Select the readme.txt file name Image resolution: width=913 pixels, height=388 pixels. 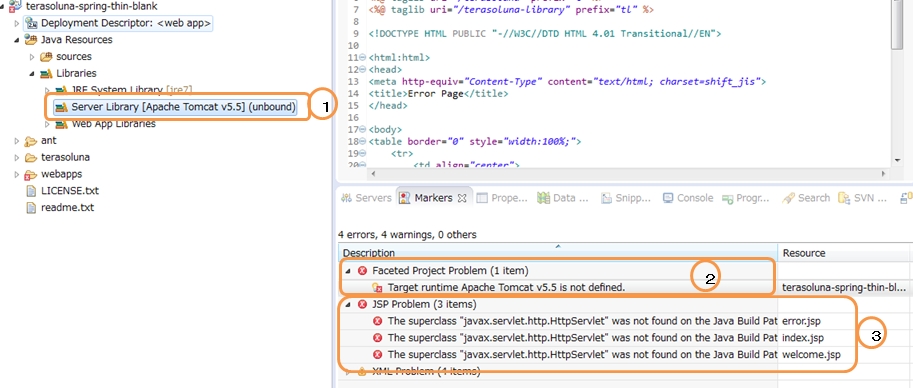[68, 208]
